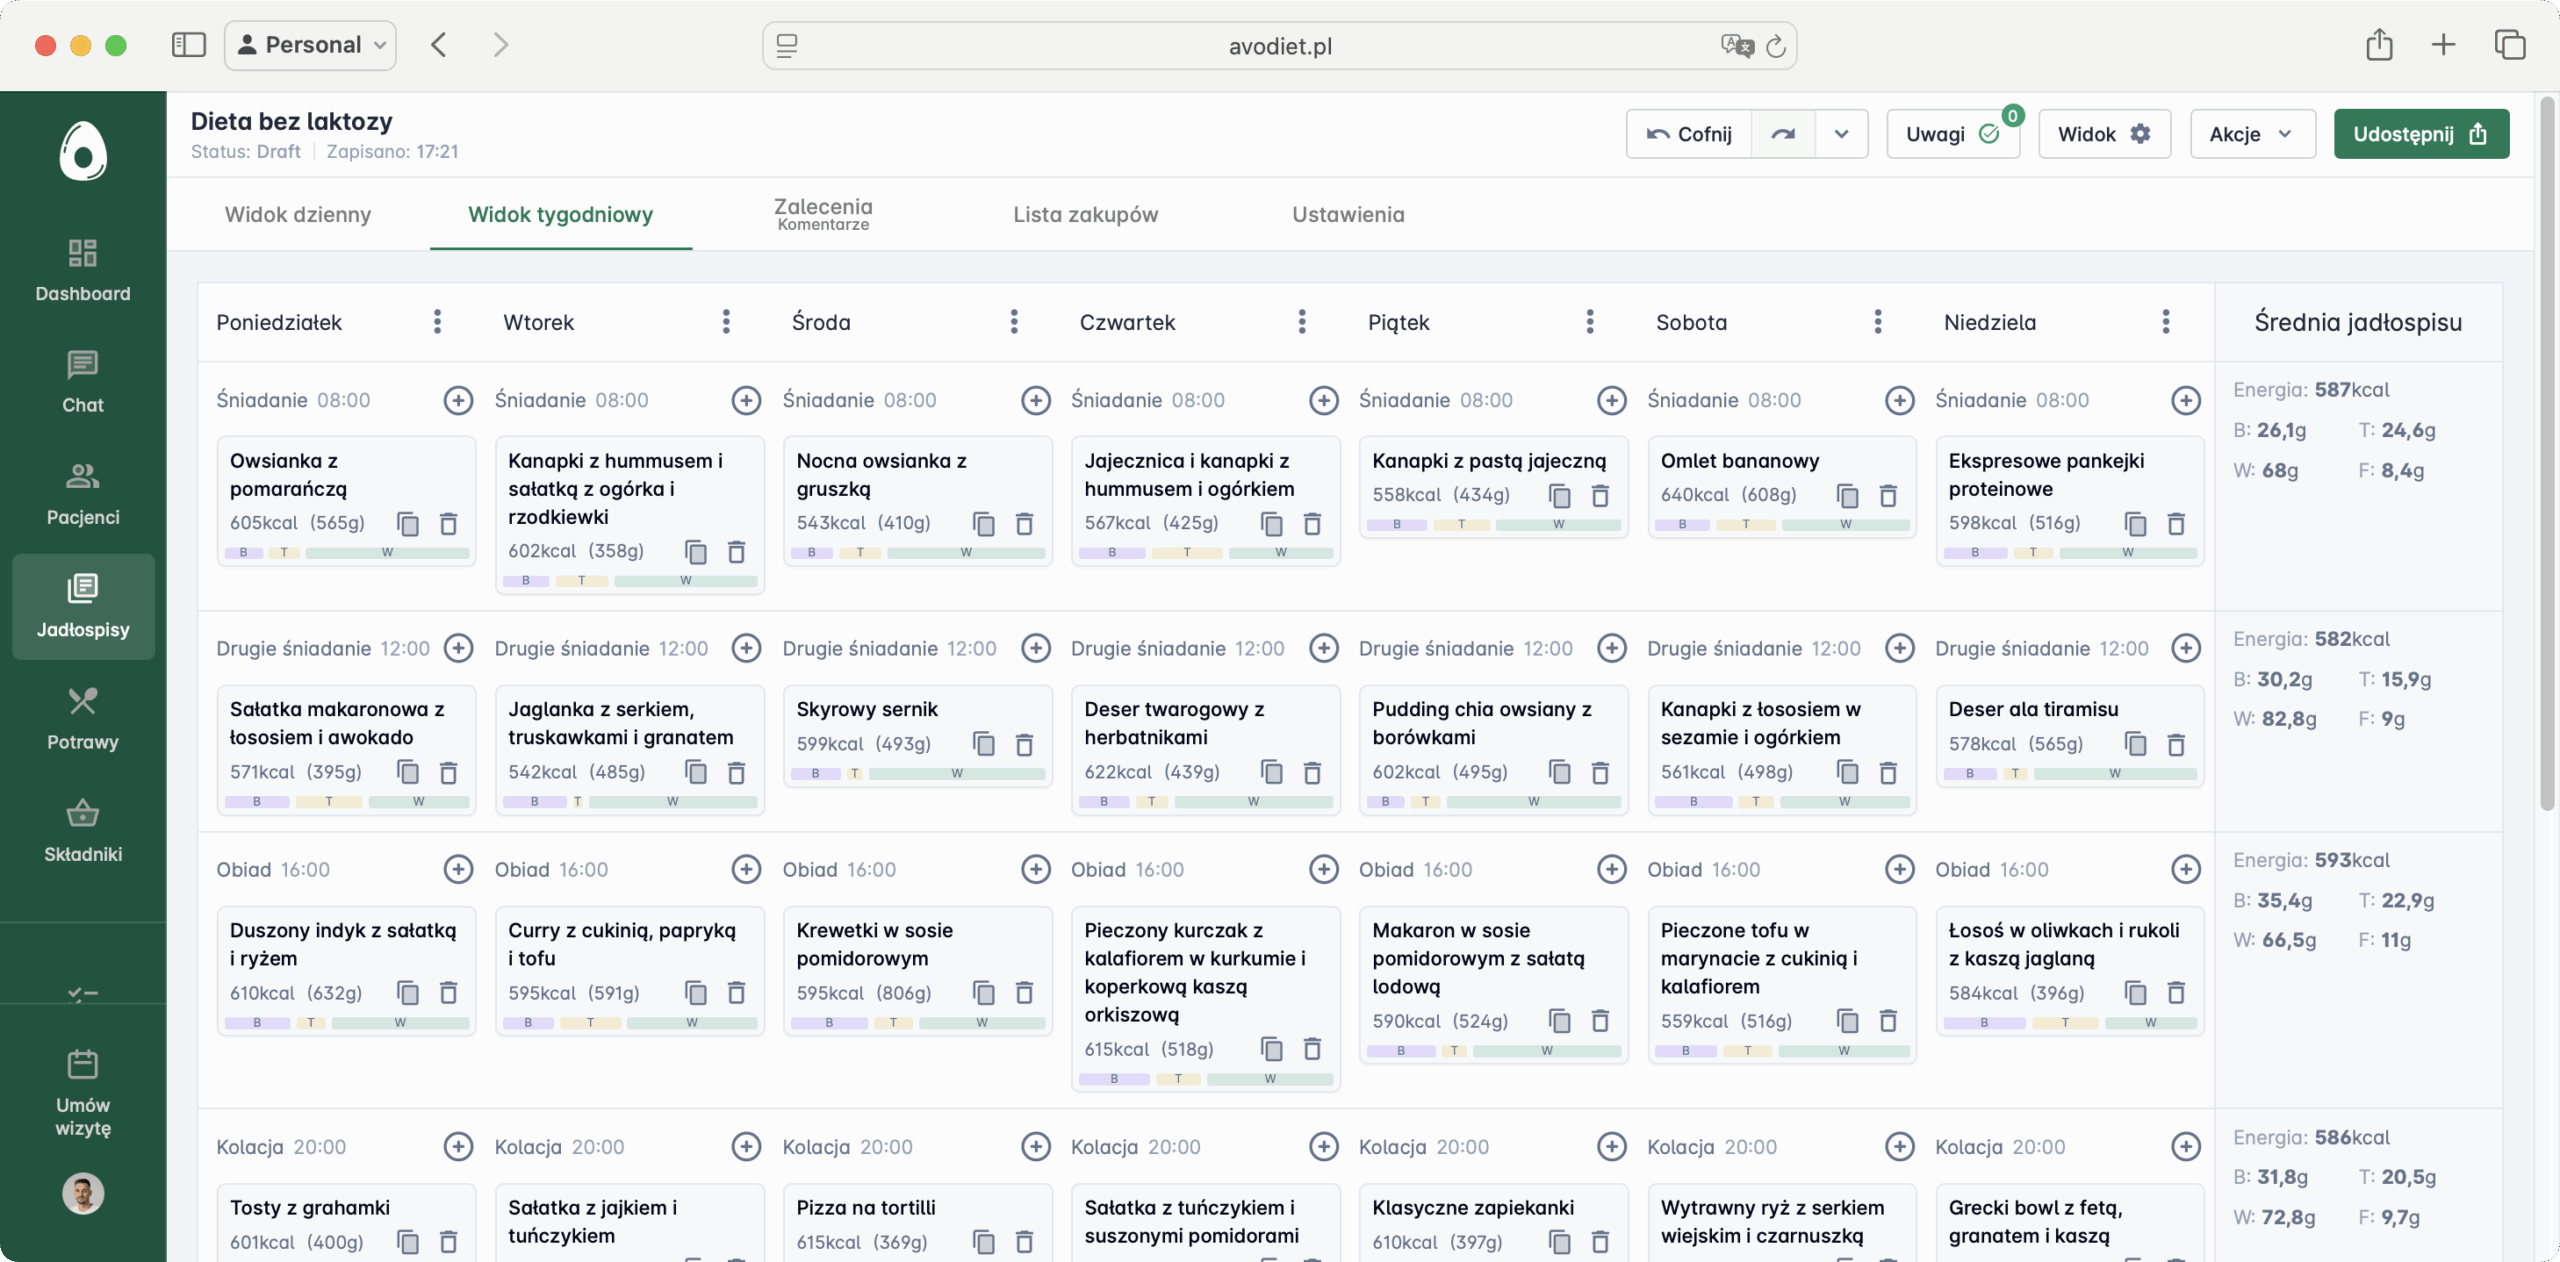Open the Środa day options menu
Viewport: 2560px width, 1262px height.
[x=1014, y=322]
